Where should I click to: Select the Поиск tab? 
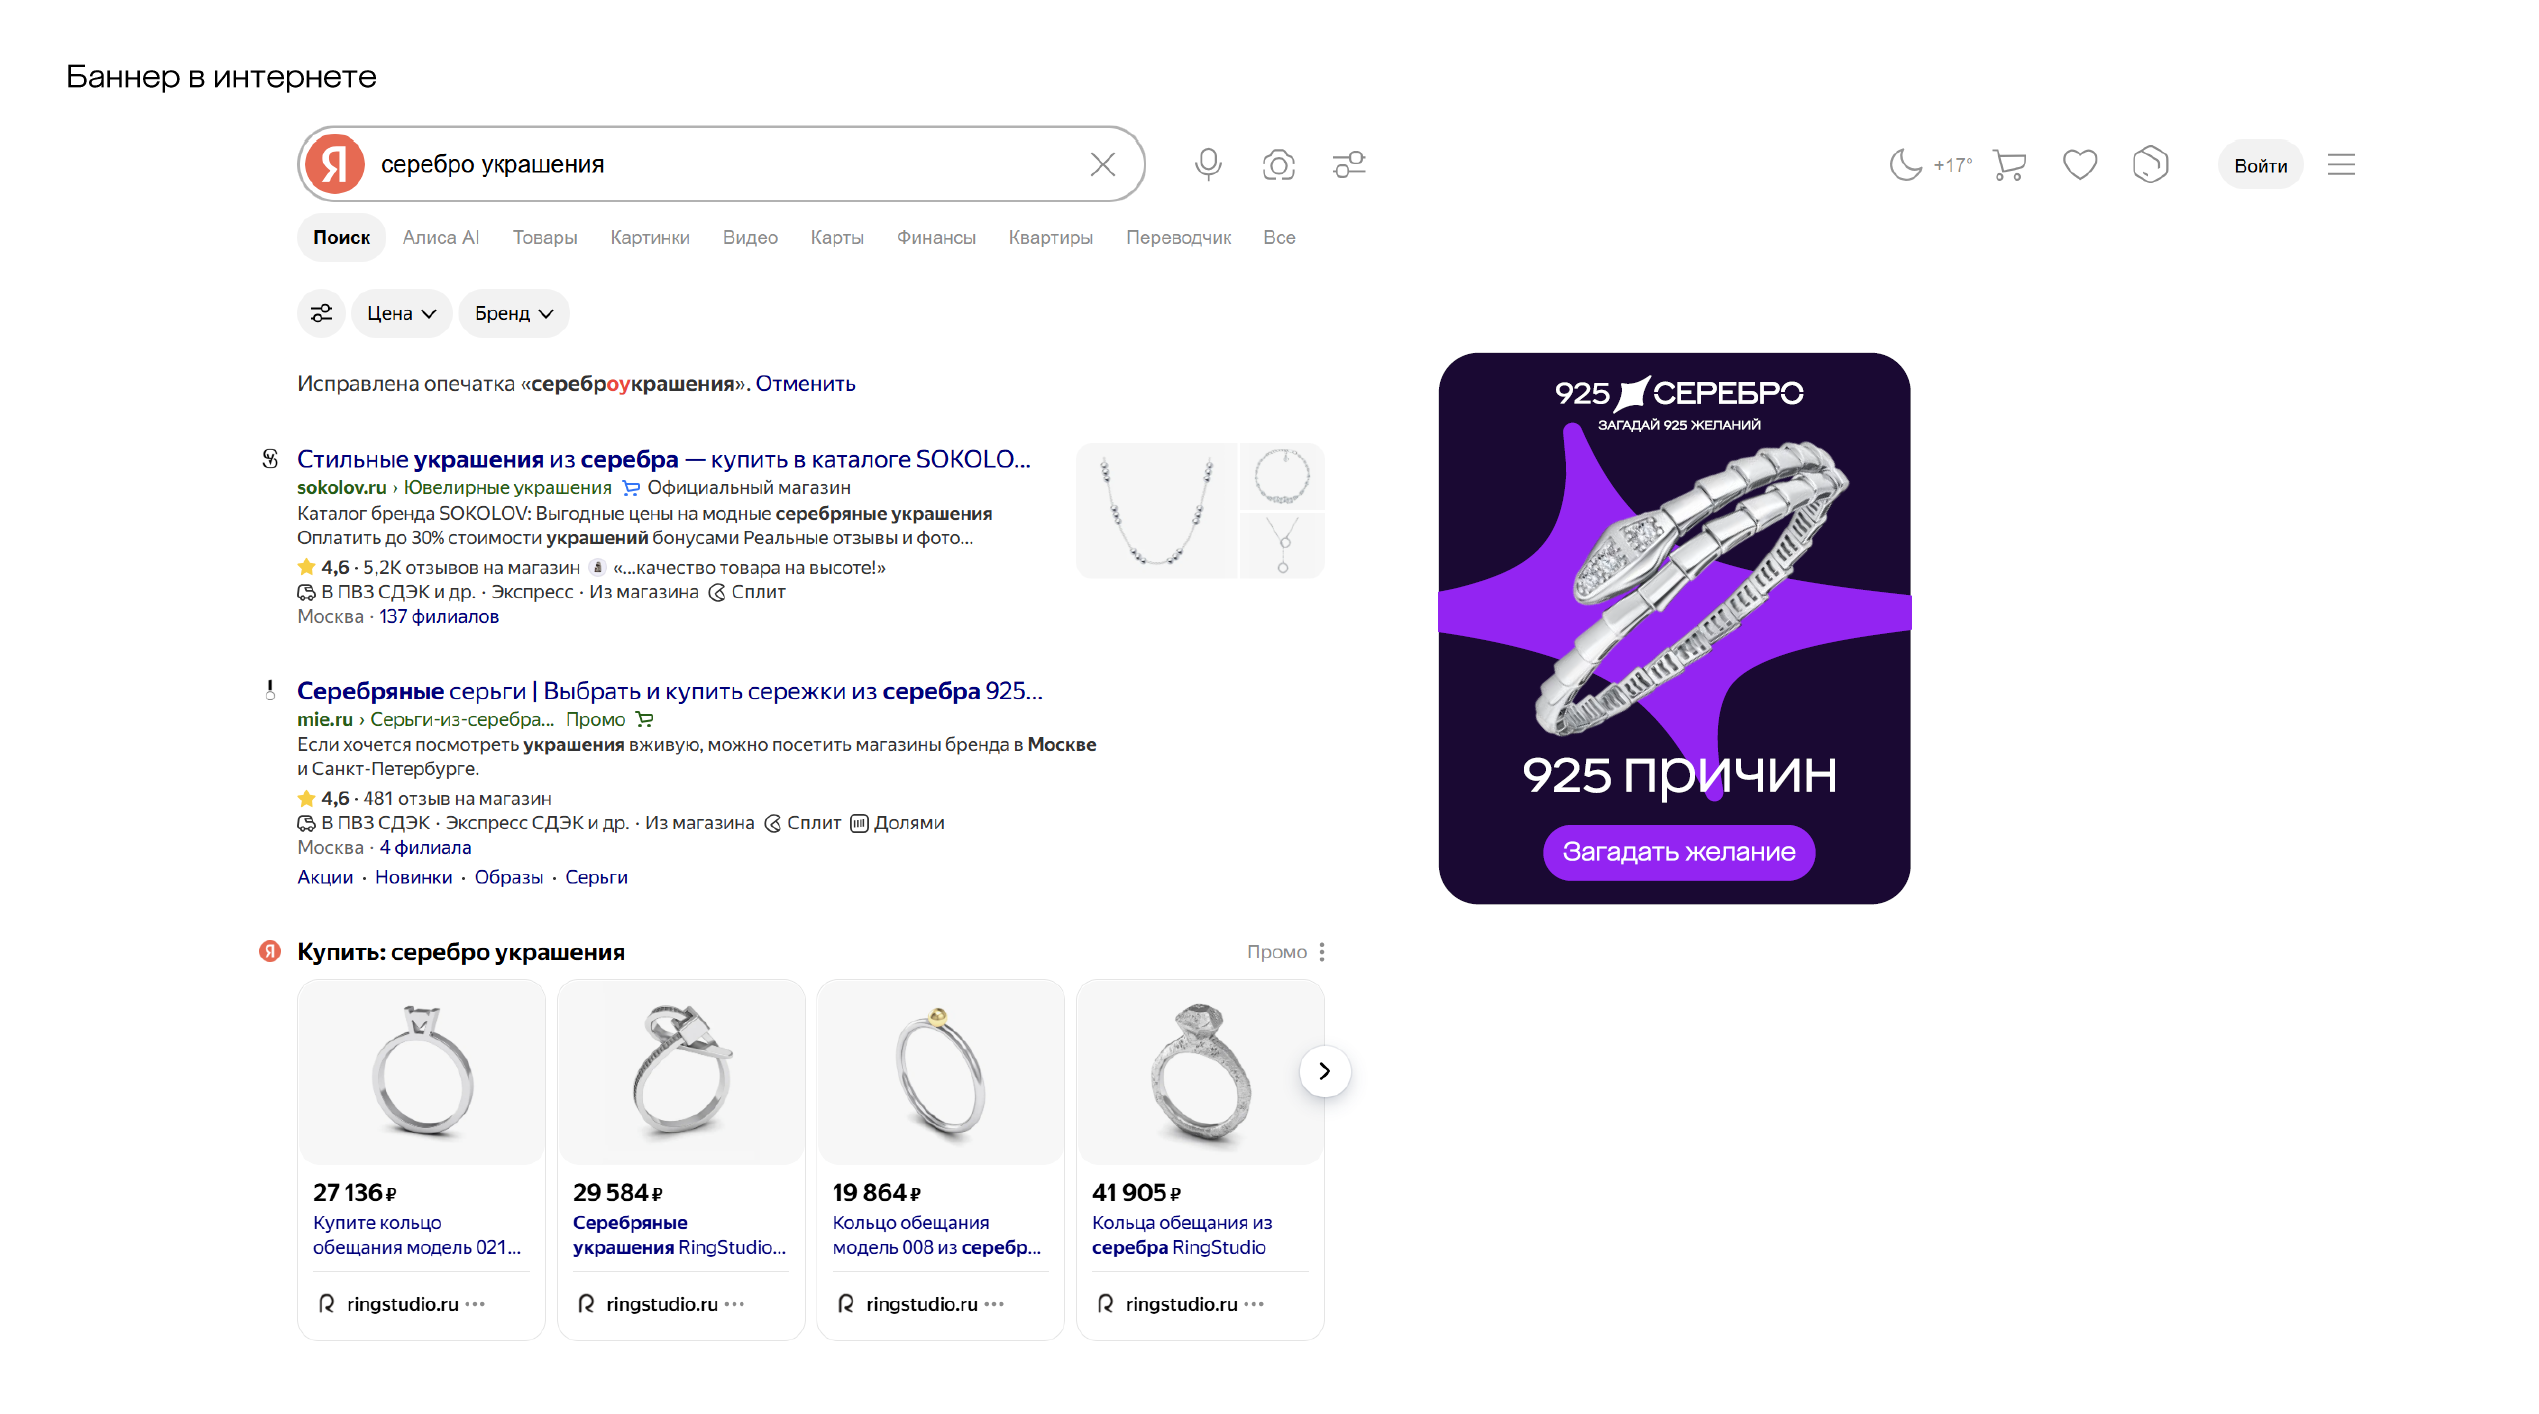[x=341, y=237]
